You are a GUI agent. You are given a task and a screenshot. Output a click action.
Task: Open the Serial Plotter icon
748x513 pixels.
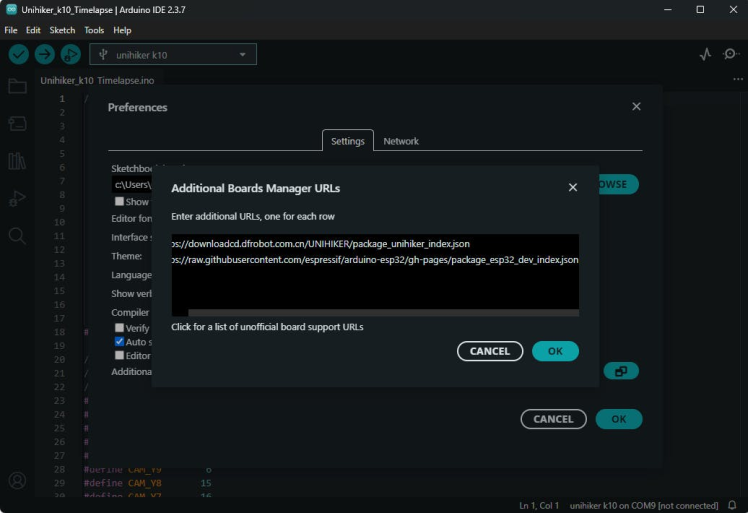click(x=705, y=55)
